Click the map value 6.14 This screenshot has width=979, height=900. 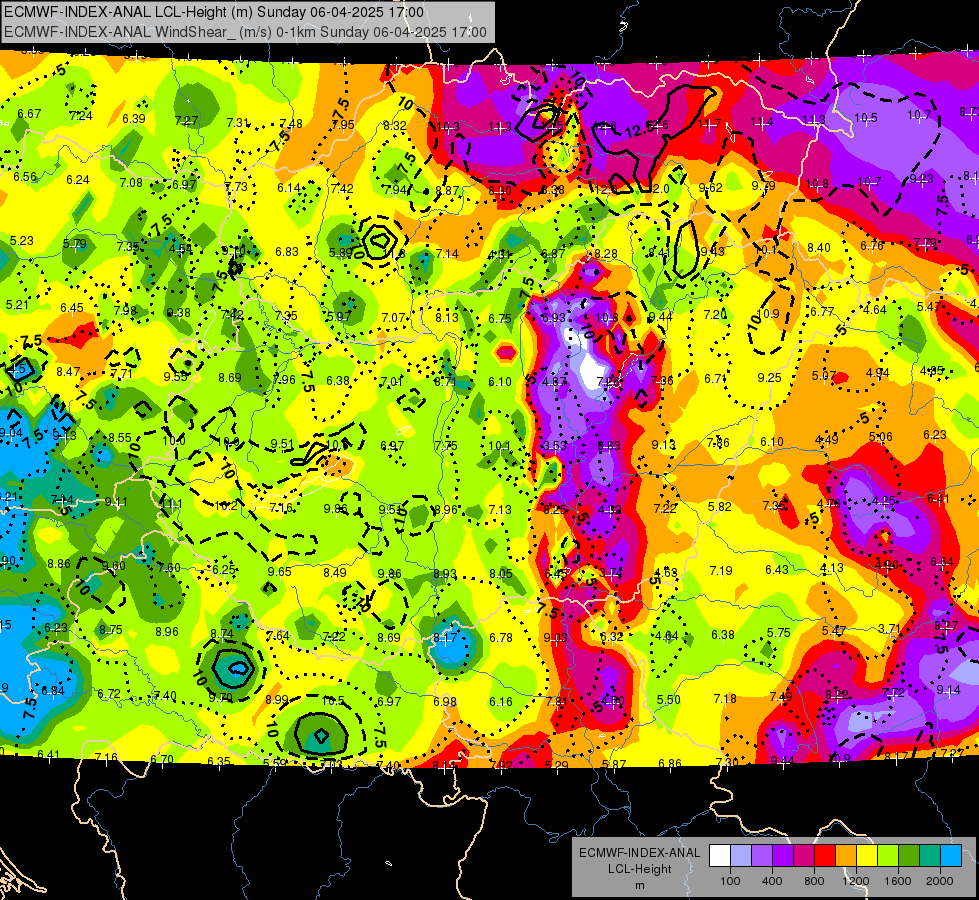point(289,187)
